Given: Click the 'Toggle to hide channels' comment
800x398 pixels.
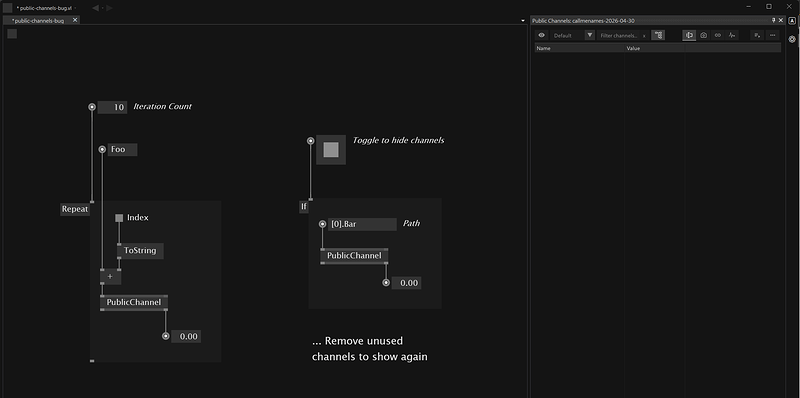Looking at the screenshot, I should coord(398,140).
